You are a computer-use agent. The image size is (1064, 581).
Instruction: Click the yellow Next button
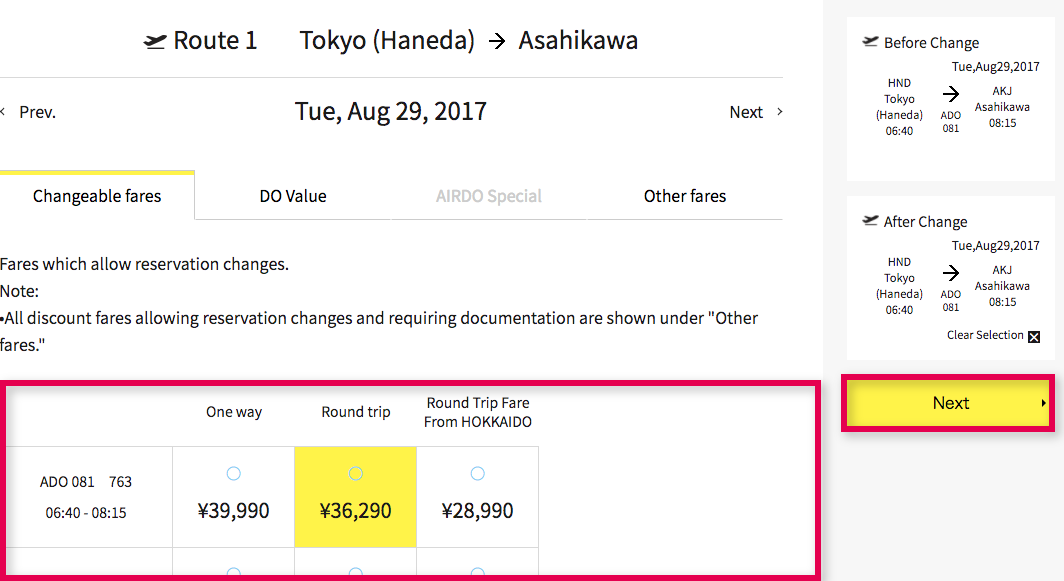point(948,403)
